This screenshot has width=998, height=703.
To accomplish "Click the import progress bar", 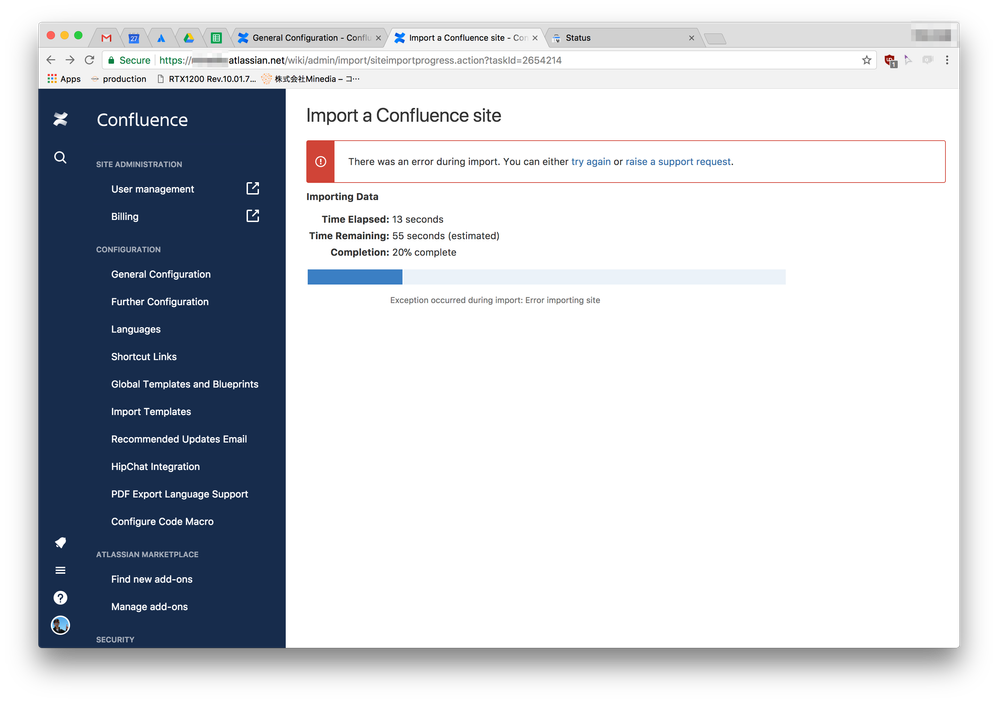I will pyautogui.click(x=545, y=277).
